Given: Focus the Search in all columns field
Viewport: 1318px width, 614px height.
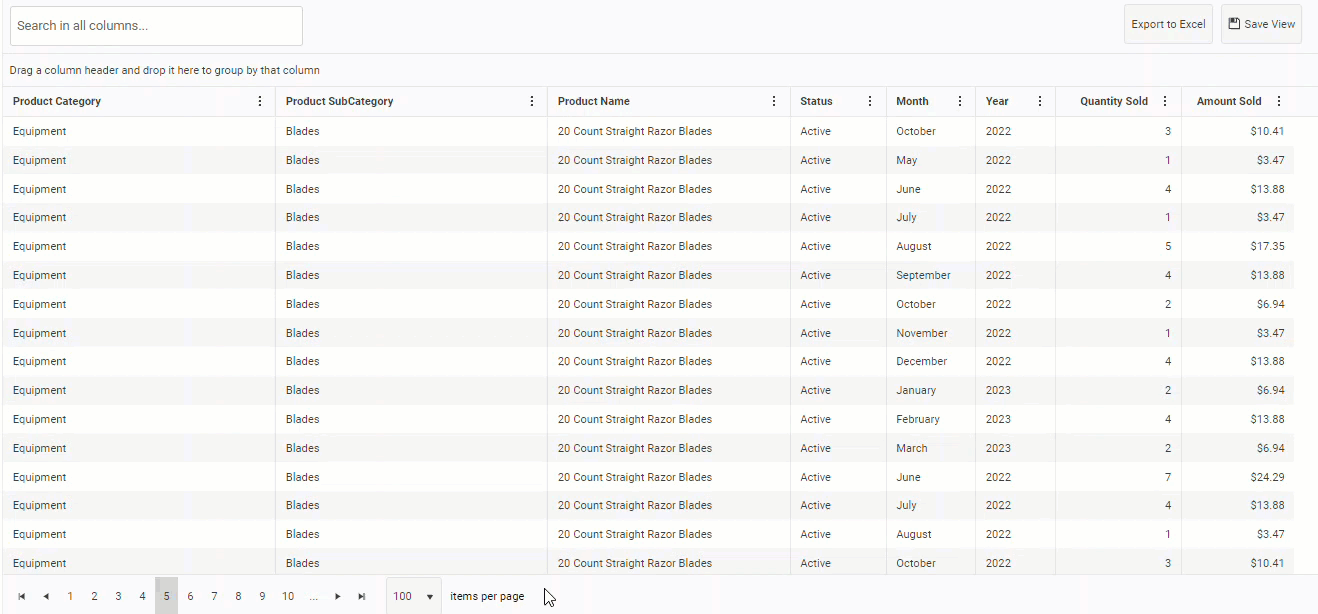Looking at the screenshot, I should coord(156,26).
